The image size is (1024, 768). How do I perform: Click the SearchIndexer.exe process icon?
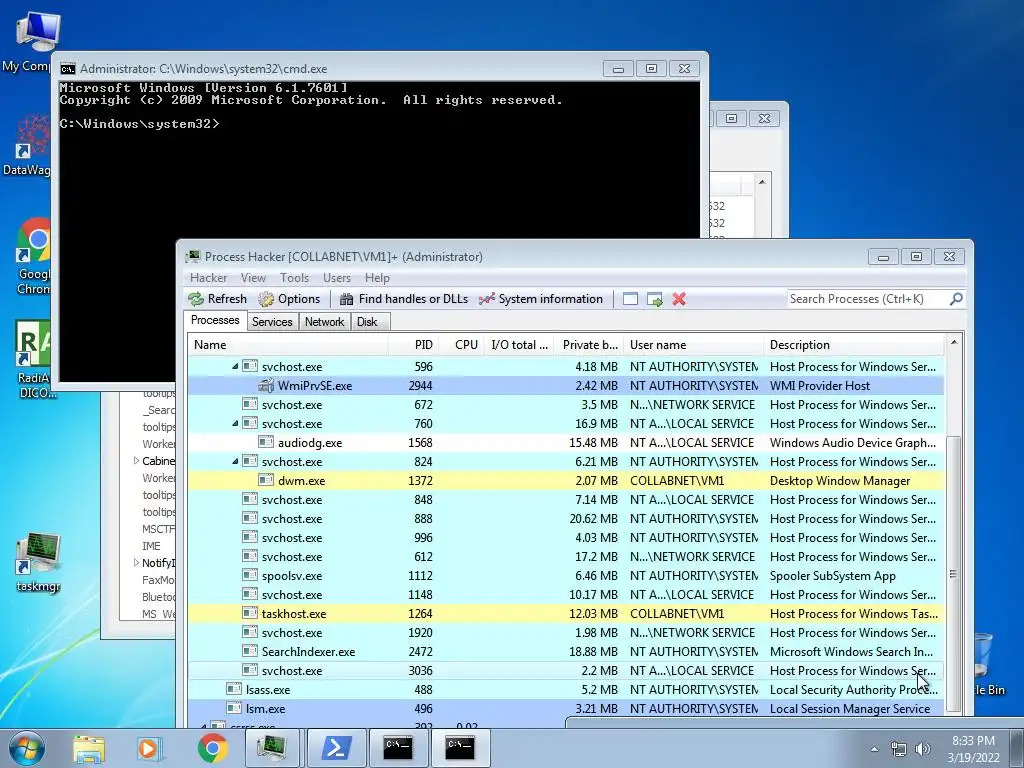250,651
